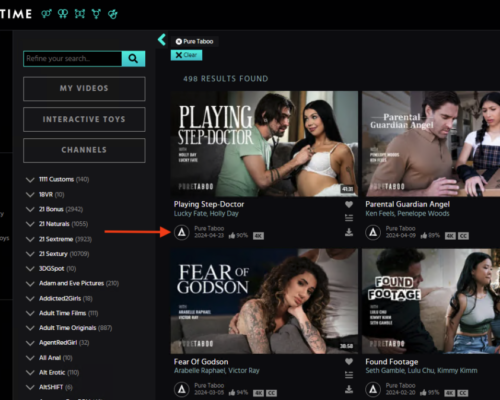Viewport: 500px width, 400px height.
Task: Open channel logo under Fear Of Godson
Action: coord(182,389)
